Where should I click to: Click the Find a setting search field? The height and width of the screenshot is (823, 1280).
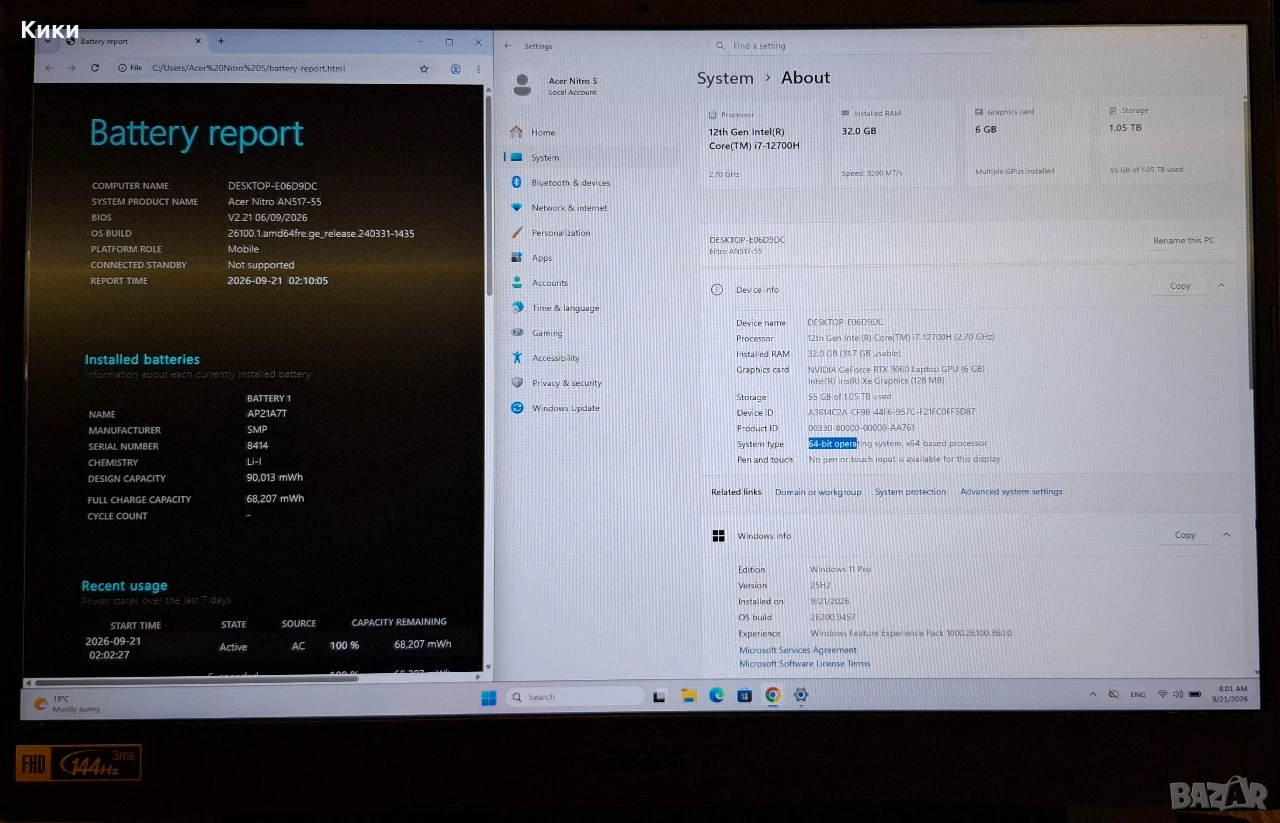869,46
